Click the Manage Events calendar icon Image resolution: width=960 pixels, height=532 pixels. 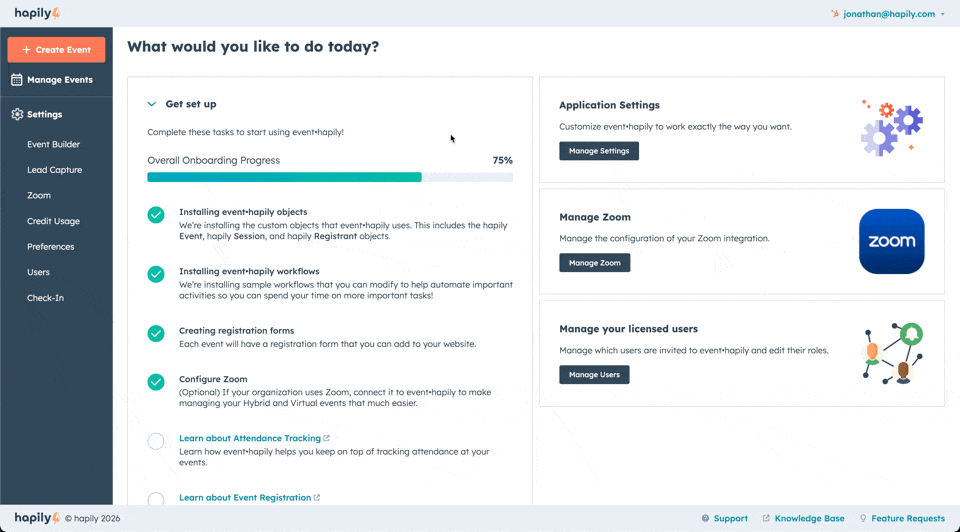click(17, 80)
